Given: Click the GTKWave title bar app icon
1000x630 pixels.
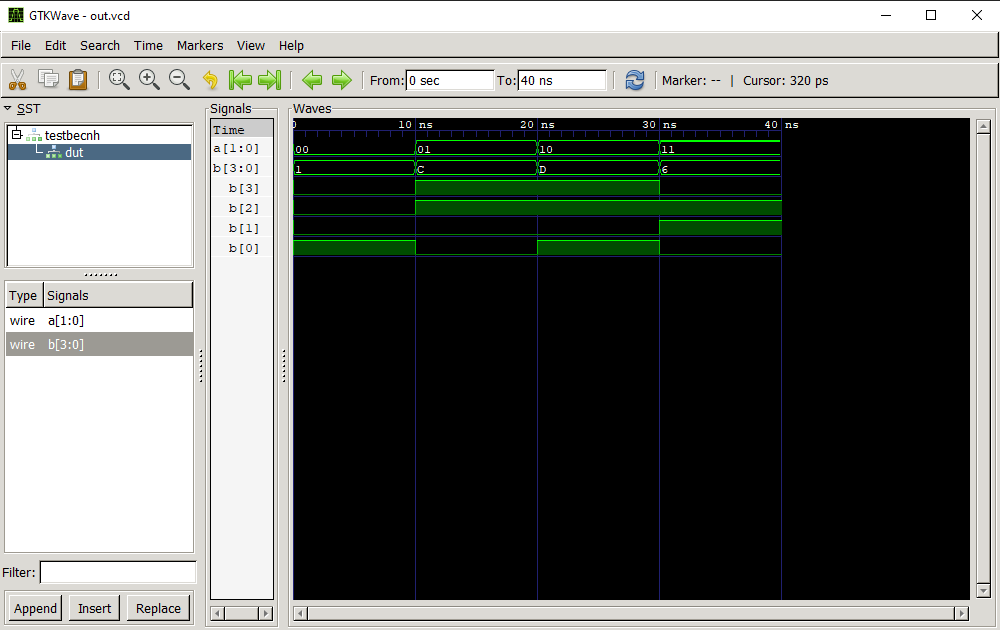Looking at the screenshot, I should click(15, 15).
